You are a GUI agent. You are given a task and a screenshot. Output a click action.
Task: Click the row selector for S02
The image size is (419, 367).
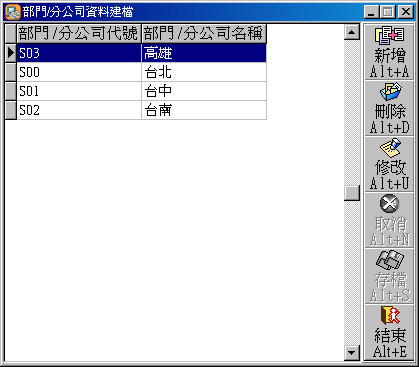point(11,110)
